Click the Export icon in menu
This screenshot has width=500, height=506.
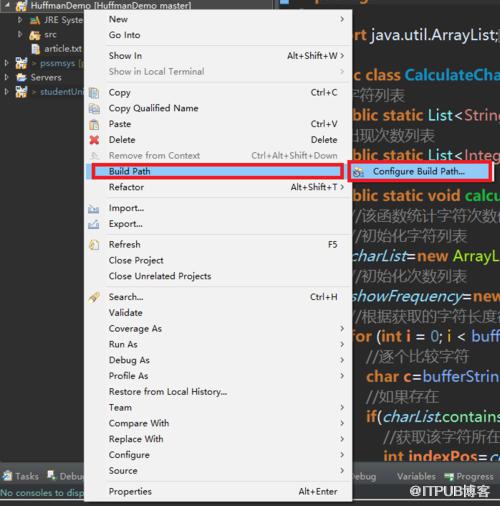[x=94, y=224]
